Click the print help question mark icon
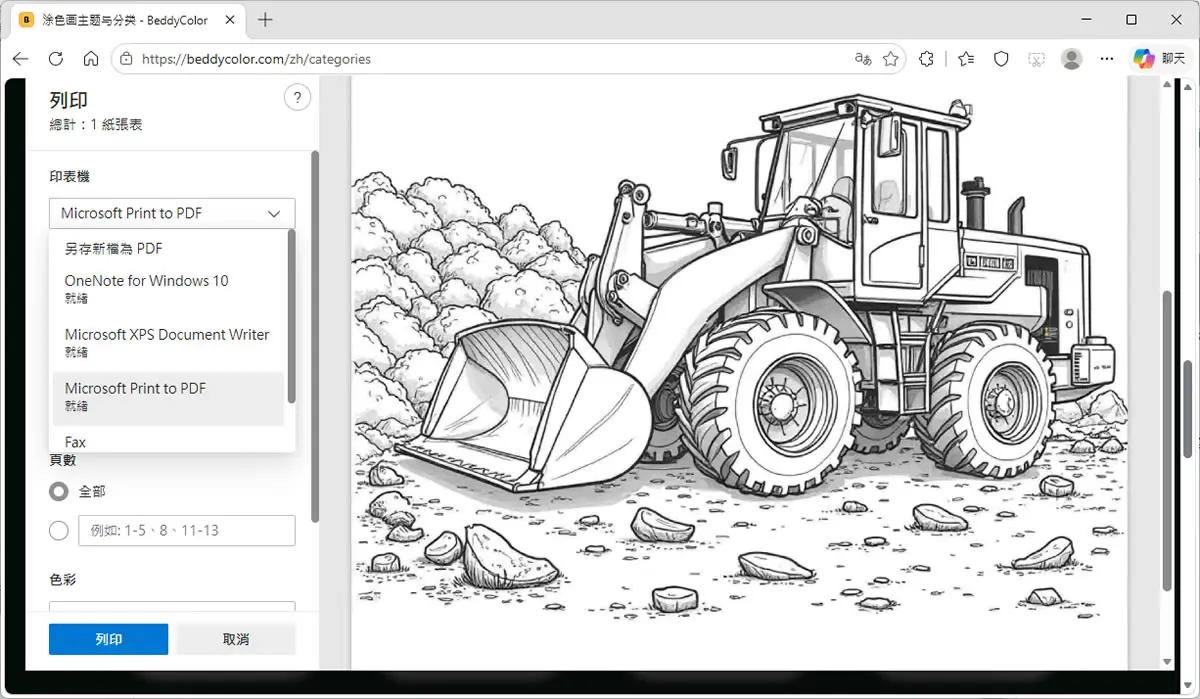The image size is (1200, 699). [297, 97]
